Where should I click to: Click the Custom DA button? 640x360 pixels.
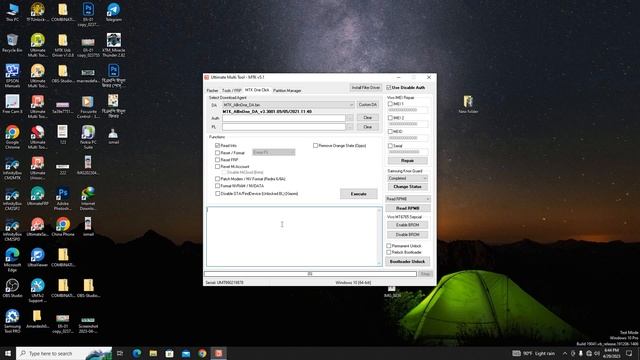point(367,105)
